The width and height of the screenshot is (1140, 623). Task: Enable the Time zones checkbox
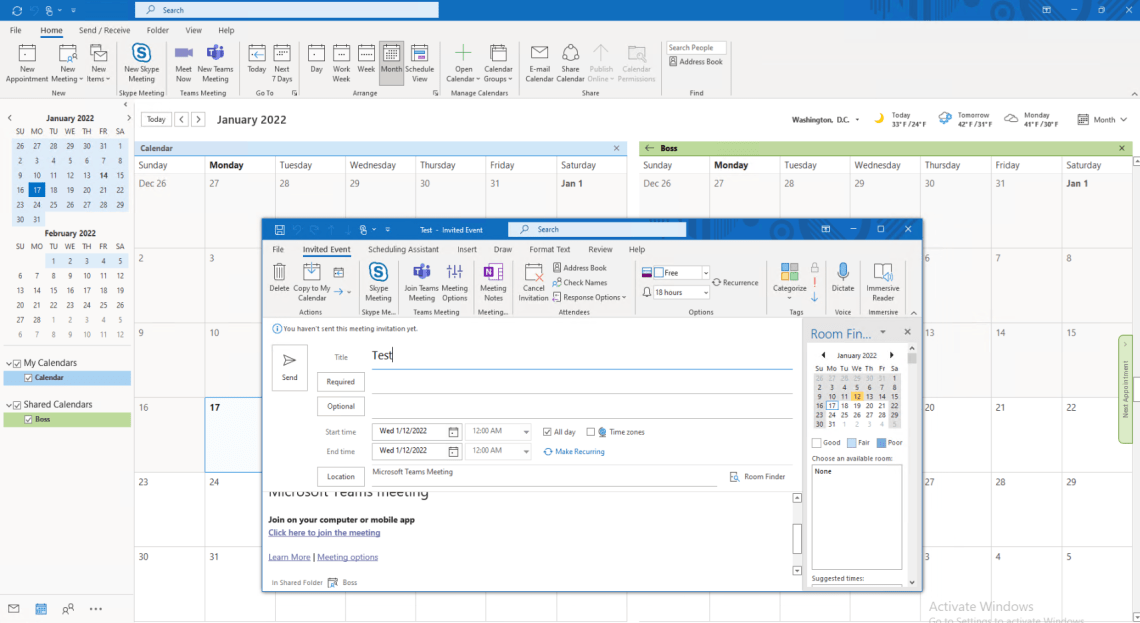point(590,432)
